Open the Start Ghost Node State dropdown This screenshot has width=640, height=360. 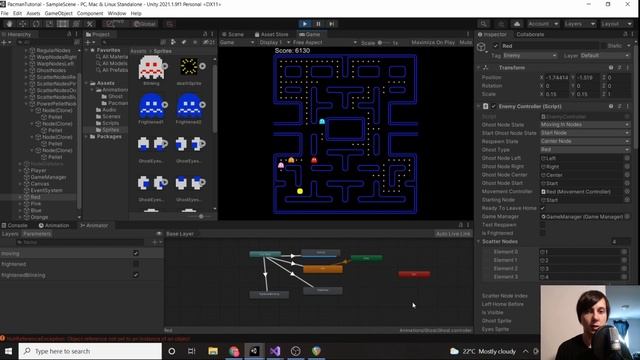pos(585,133)
